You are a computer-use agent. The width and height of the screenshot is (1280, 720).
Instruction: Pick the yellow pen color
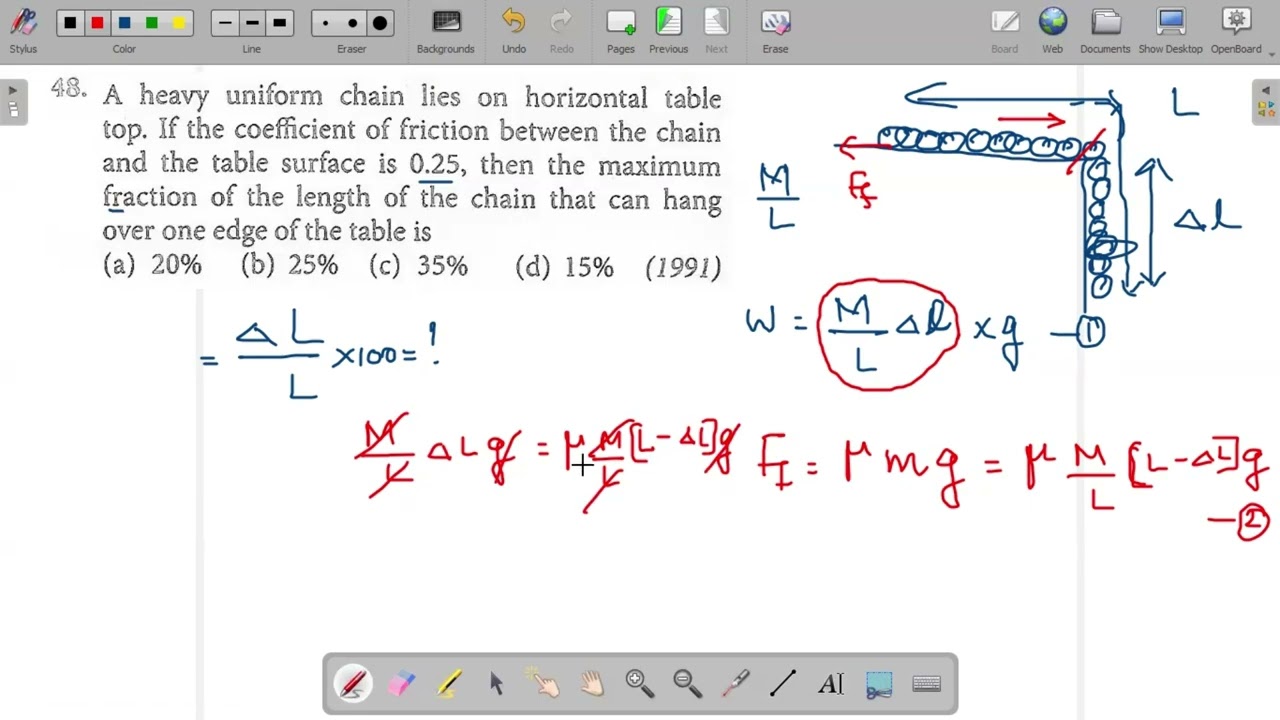(178, 23)
